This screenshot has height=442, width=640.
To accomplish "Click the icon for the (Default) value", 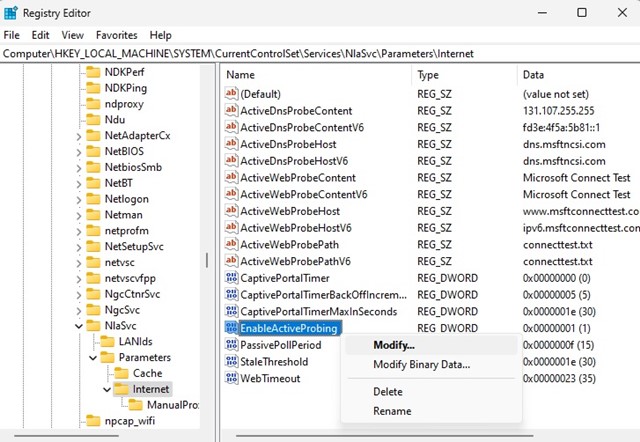I will 231,94.
